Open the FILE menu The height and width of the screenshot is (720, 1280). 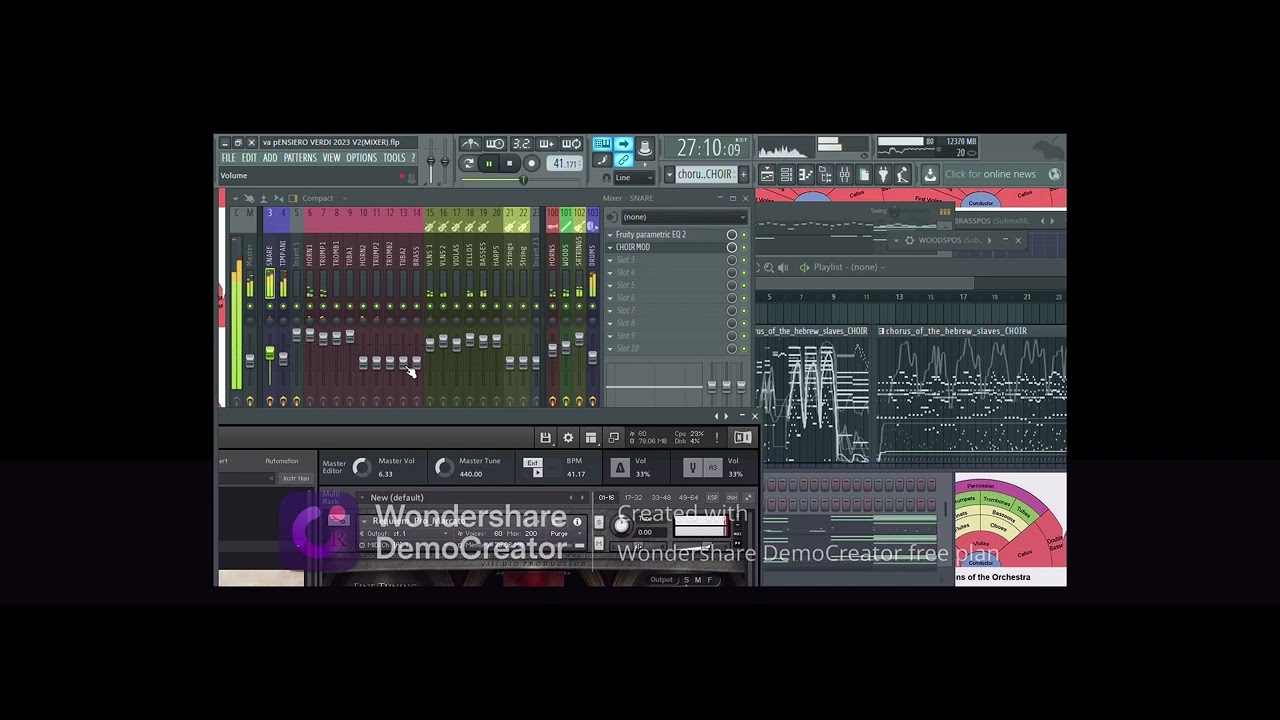coord(228,158)
